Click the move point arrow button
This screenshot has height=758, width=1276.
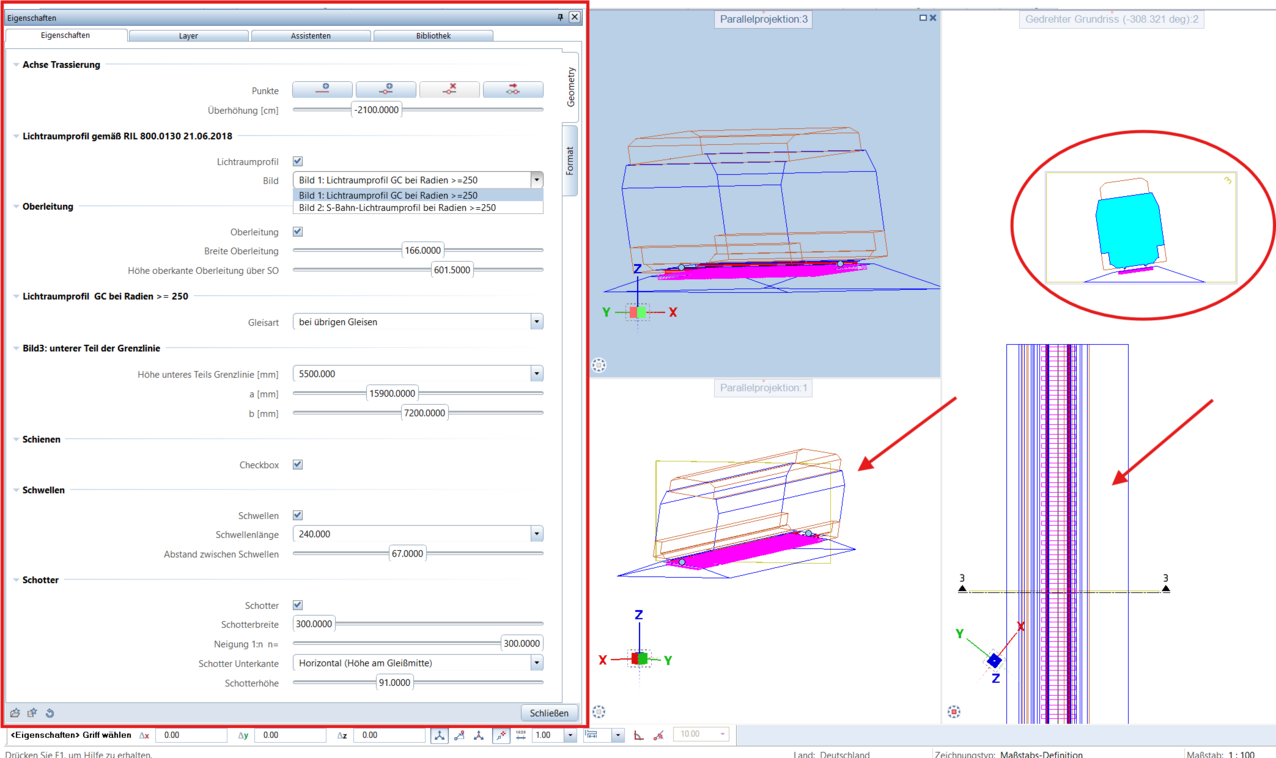(512, 90)
